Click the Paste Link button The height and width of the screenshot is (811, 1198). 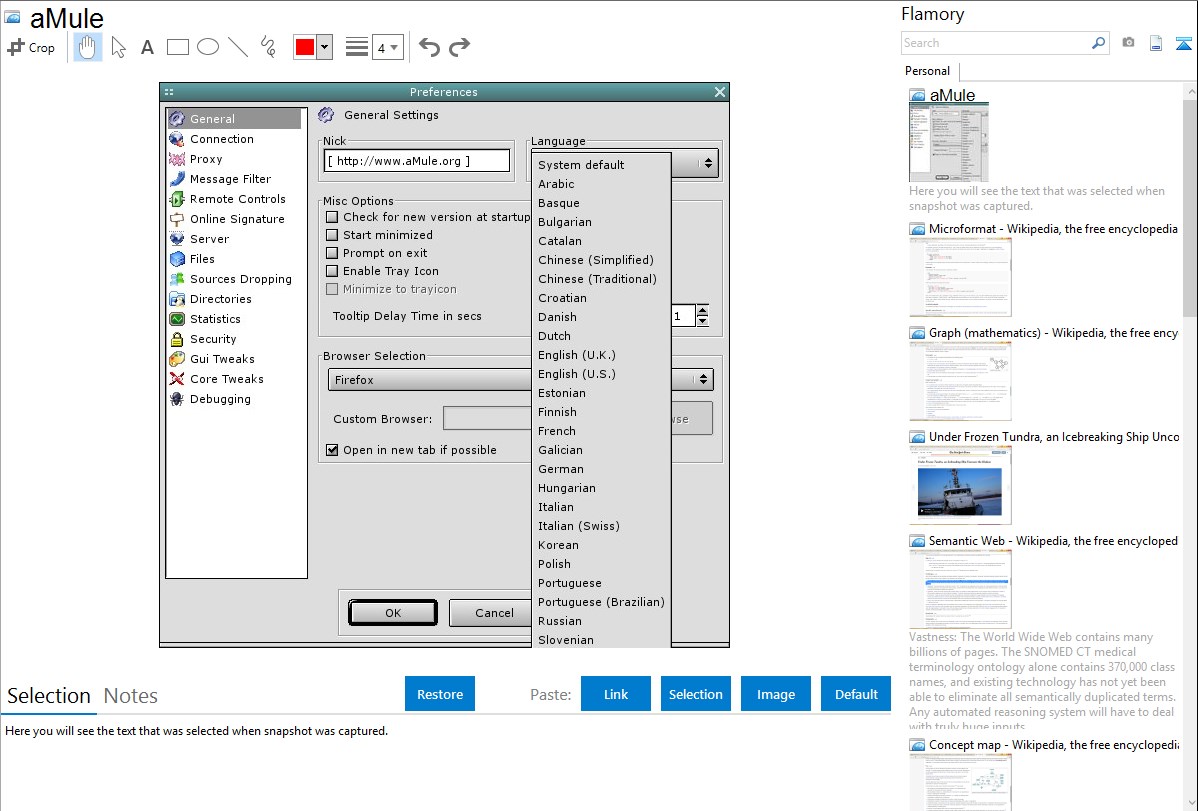point(616,694)
